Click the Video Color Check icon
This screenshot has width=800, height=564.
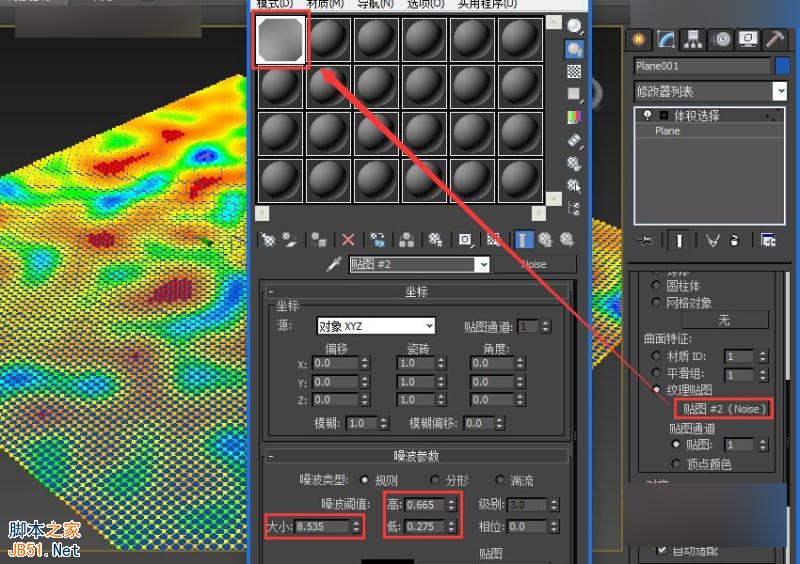click(574, 117)
